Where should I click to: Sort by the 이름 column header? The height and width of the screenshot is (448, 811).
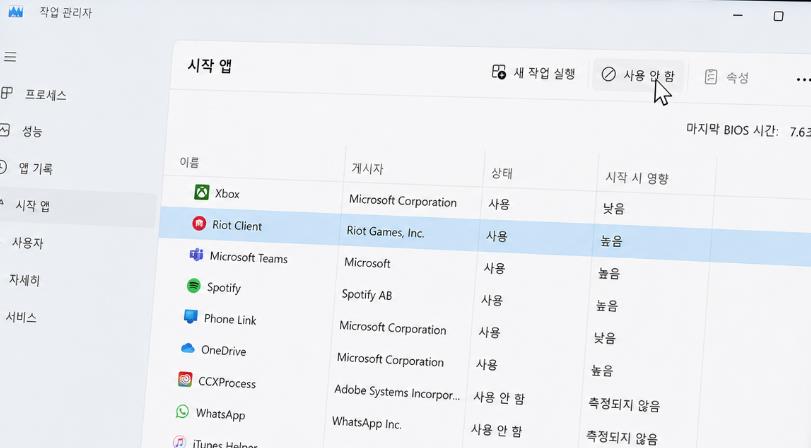pos(189,162)
